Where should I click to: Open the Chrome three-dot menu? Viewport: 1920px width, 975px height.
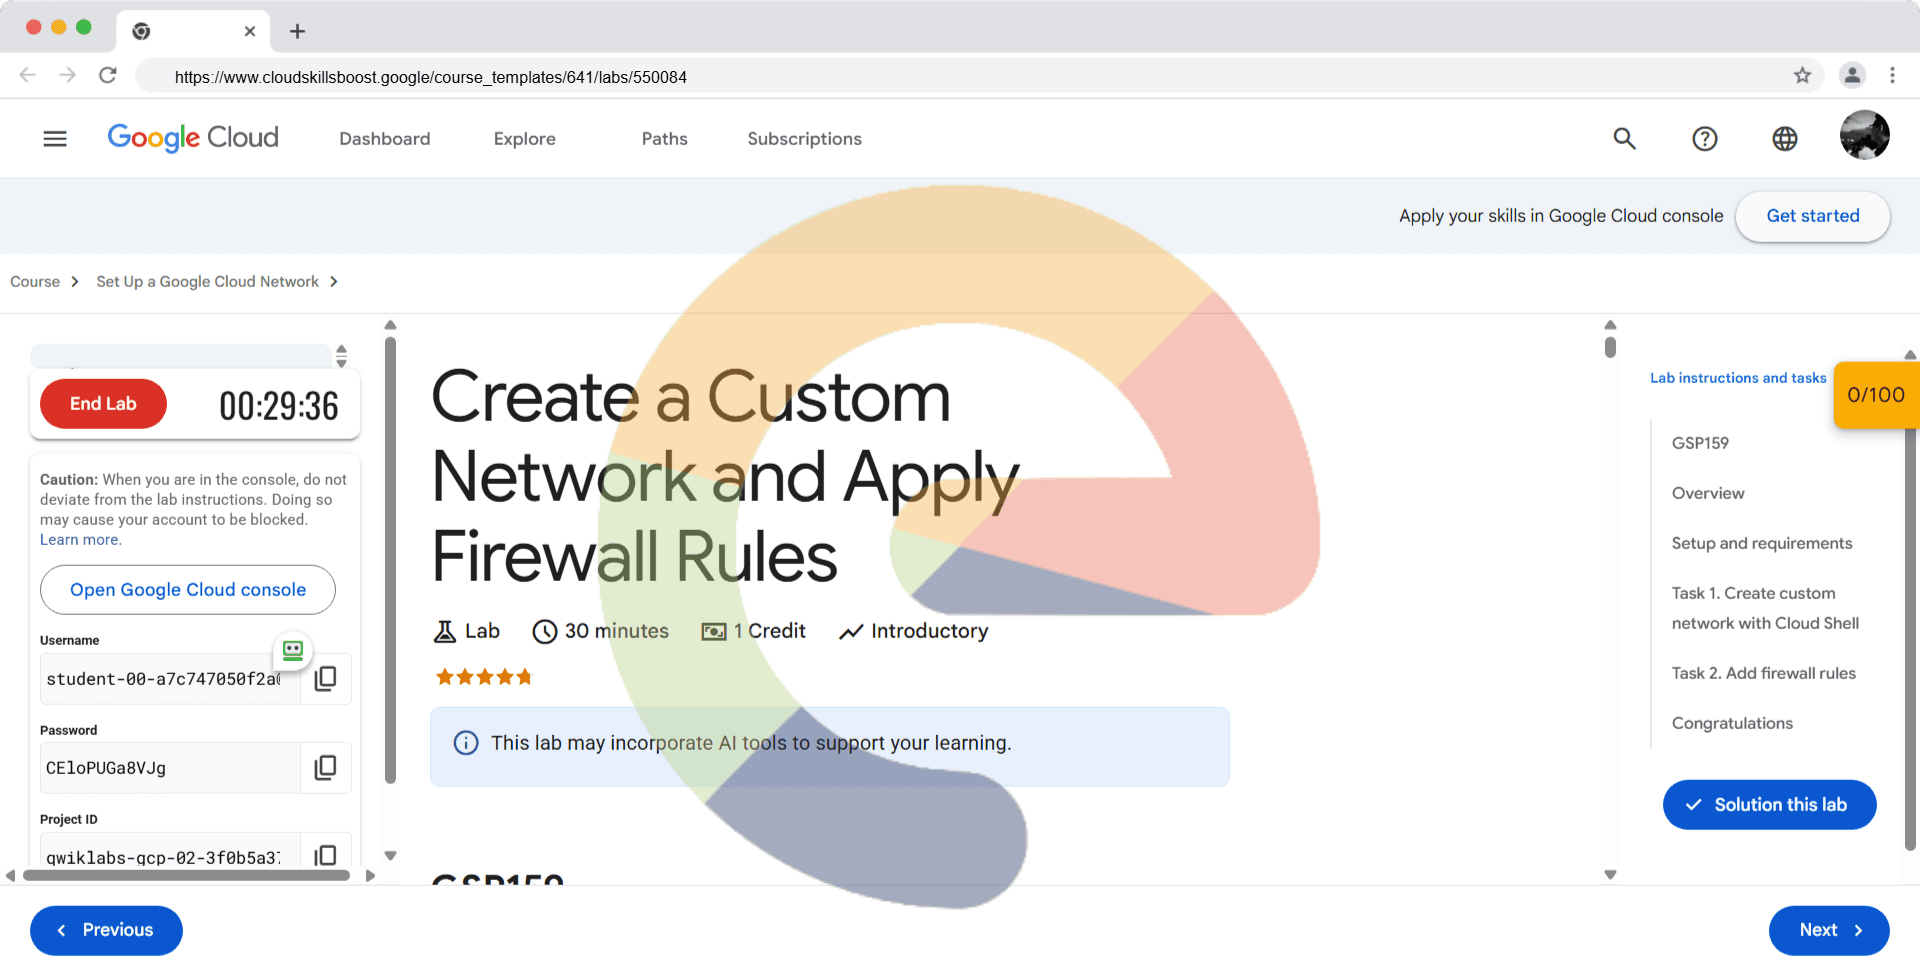click(x=1892, y=76)
